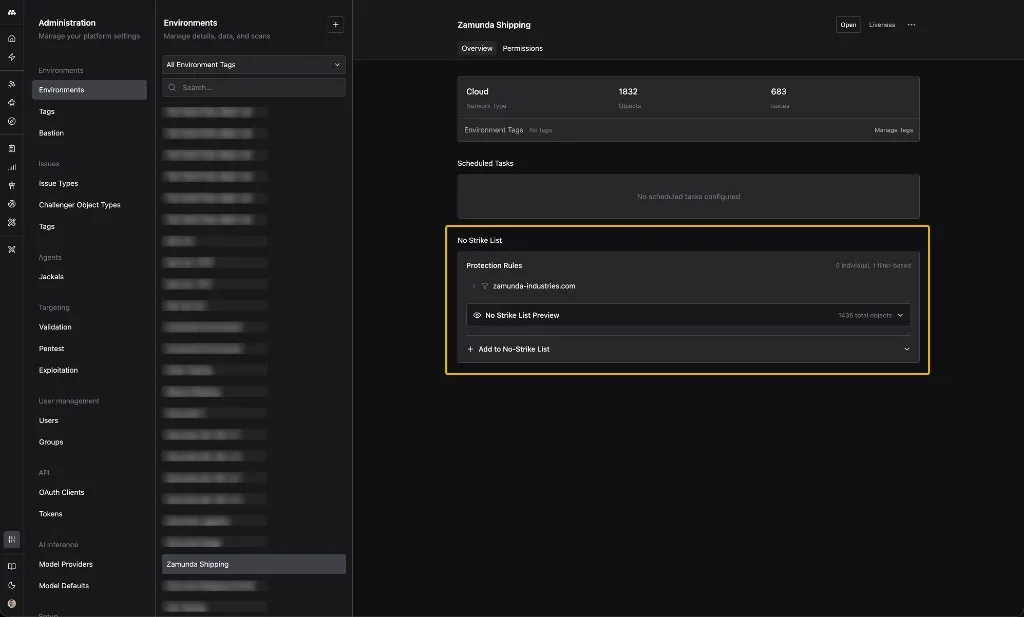
Task: Click the lightning bolt rail icon
Action: tap(12, 57)
